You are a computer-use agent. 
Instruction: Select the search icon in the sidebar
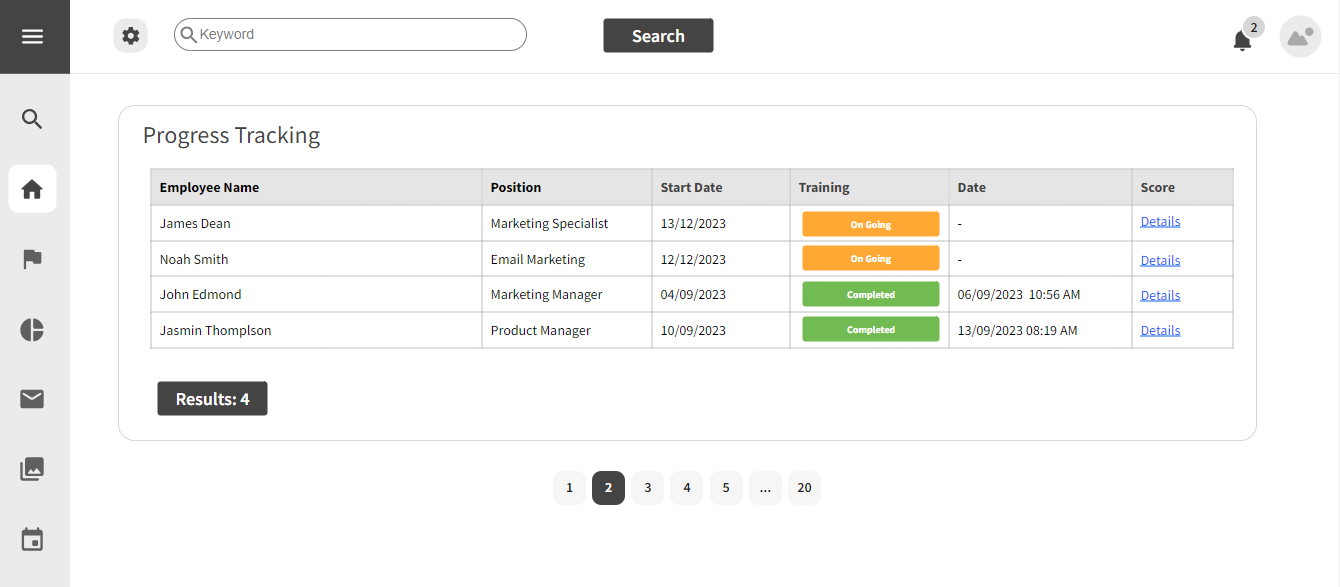click(x=32, y=118)
